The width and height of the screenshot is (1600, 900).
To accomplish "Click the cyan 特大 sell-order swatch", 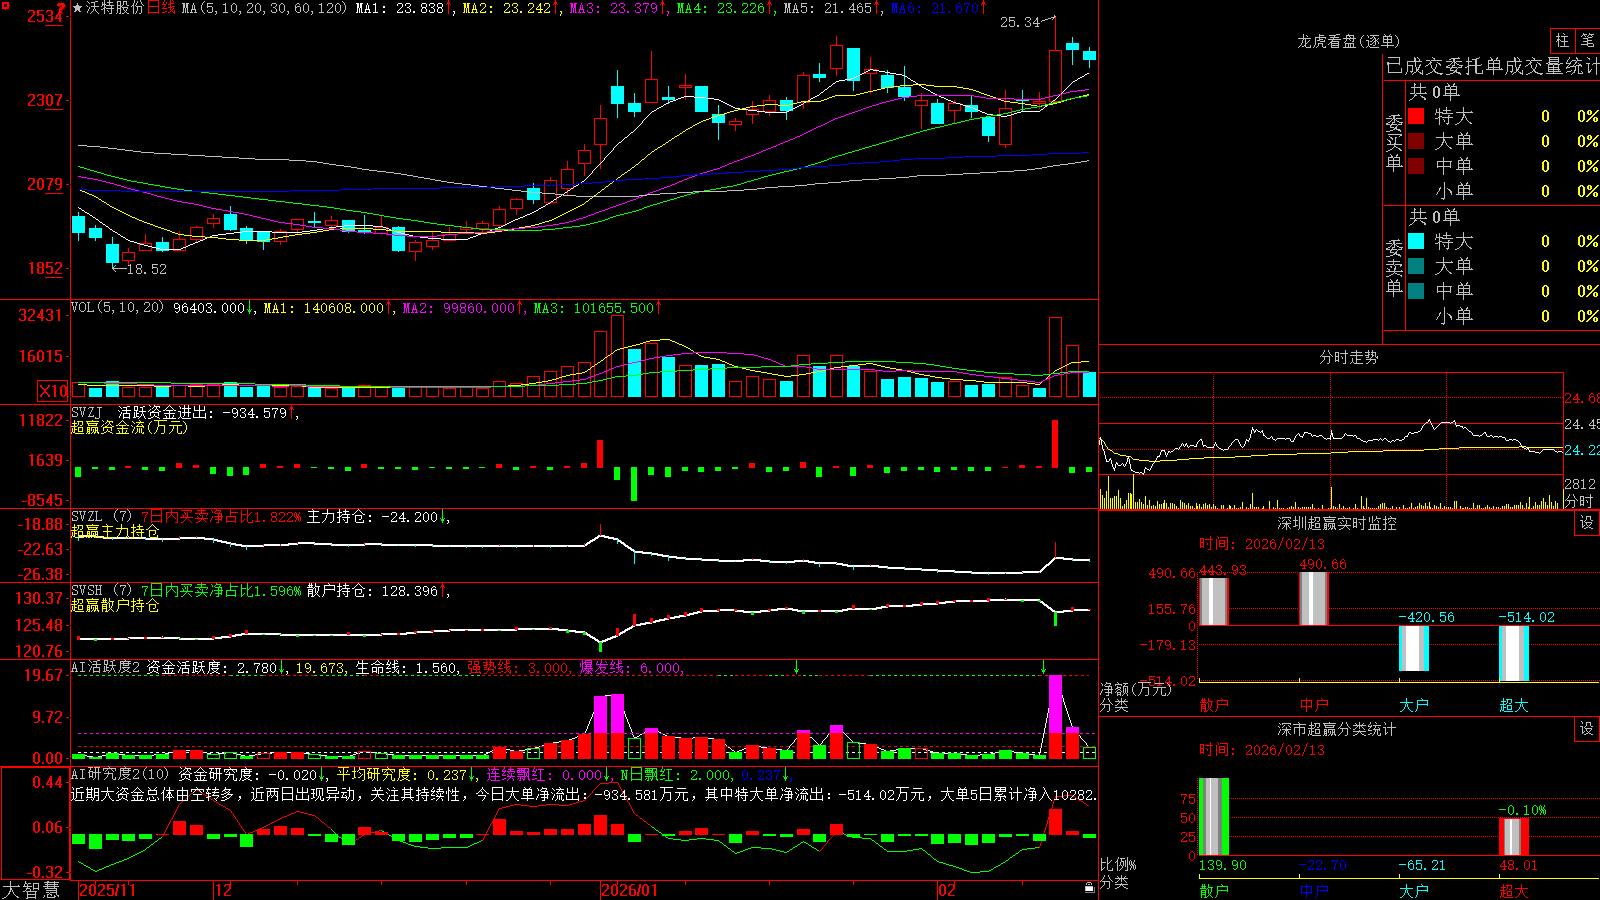I will pos(1416,241).
